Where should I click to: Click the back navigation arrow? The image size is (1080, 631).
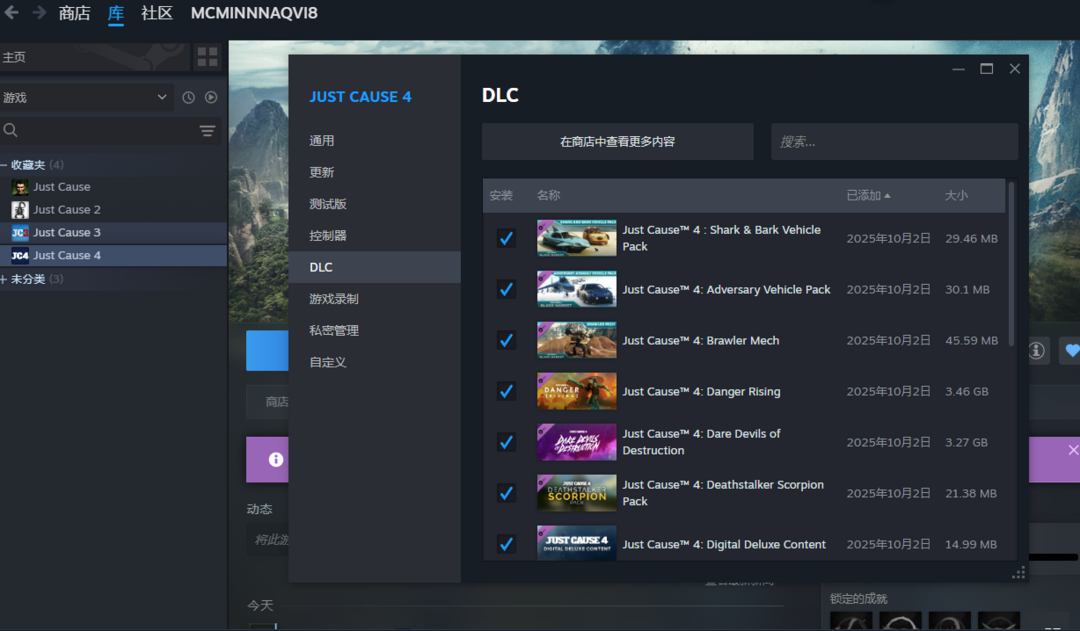(12, 13)
